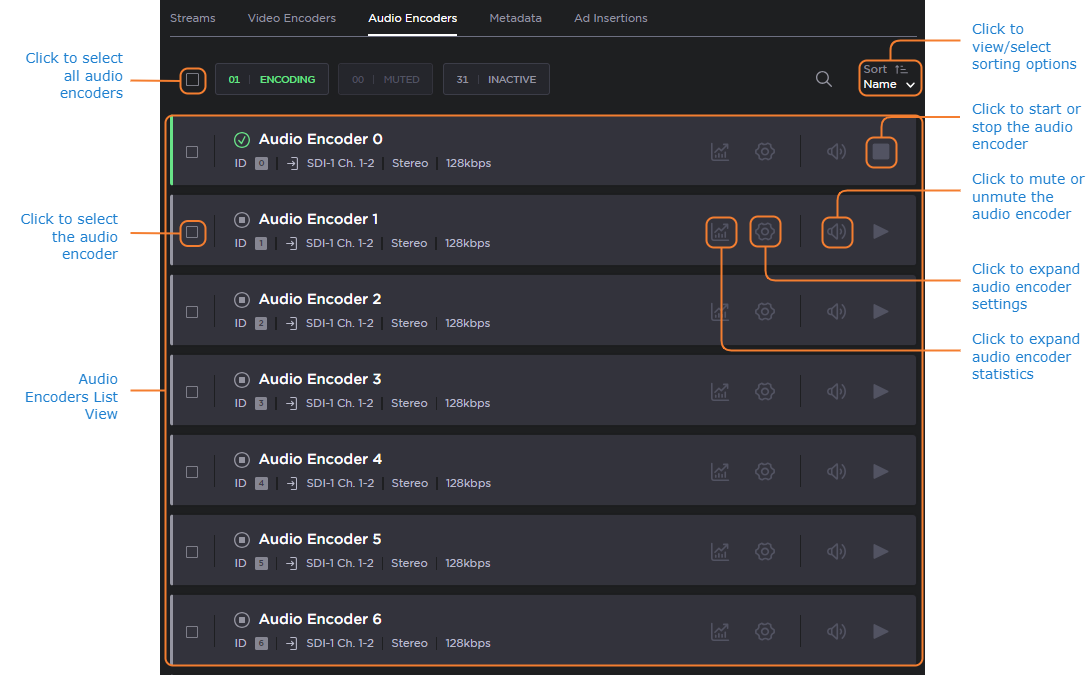This screenshot has width=1090, height=675.
Task: Start Audio Encoder 6 with play button
Action: pyautogui.click(x=880, y=632)
